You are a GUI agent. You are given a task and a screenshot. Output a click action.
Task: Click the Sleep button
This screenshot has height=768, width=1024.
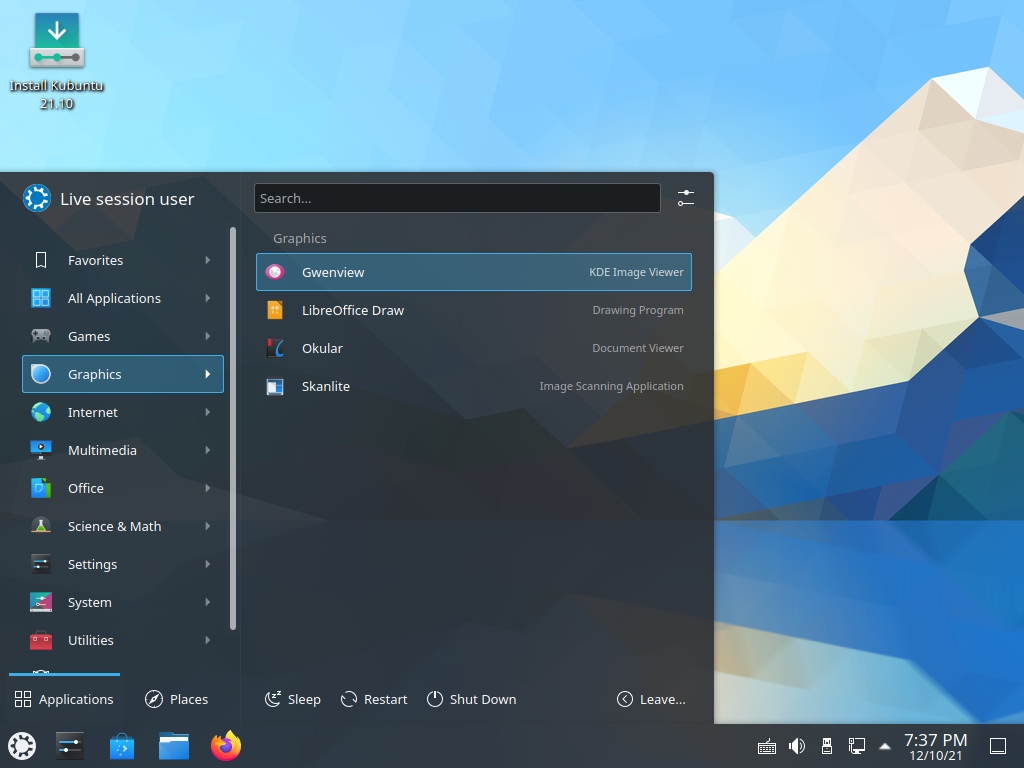coord(293,699)
